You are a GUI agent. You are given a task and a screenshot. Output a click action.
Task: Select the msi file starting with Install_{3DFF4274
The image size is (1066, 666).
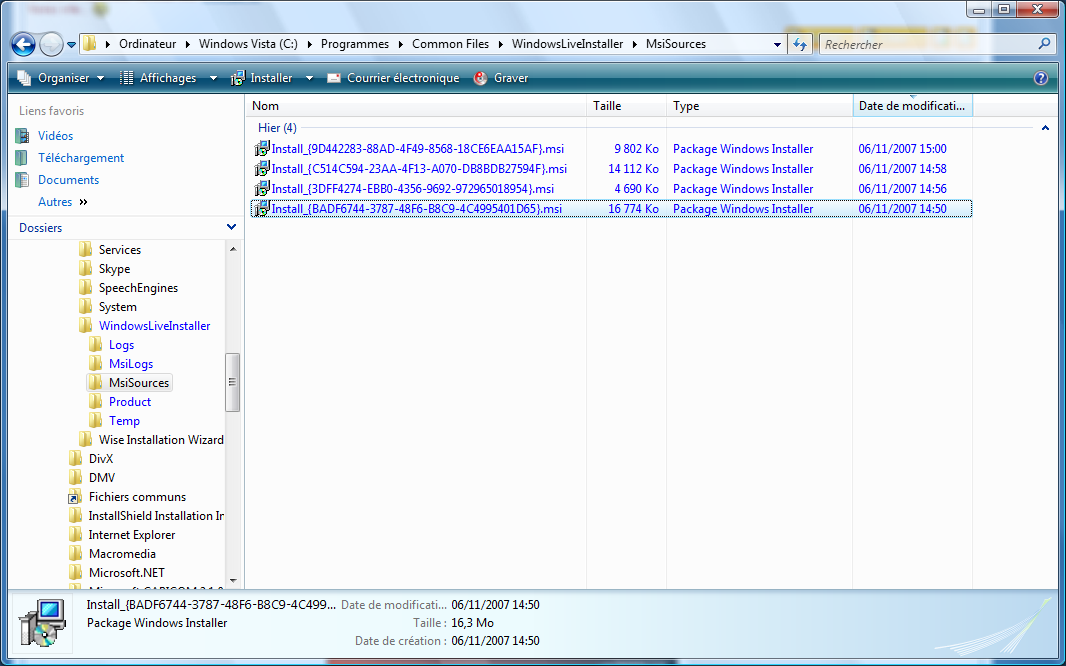click(412, 189)
